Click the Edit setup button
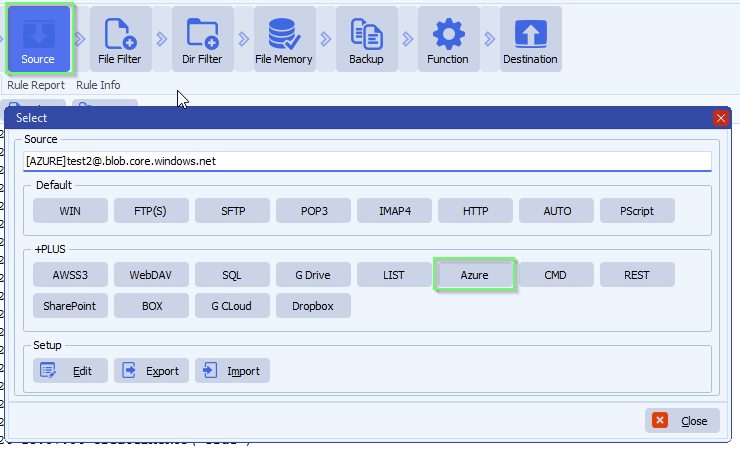This screenshot has height=451, width=740. (70, 371)
